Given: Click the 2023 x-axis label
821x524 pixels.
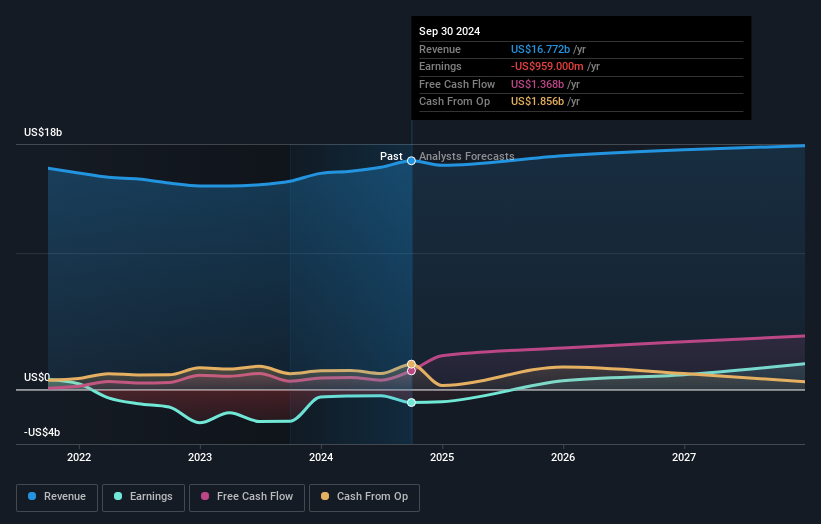Looking at the screenshot, I should coord(200,458).
